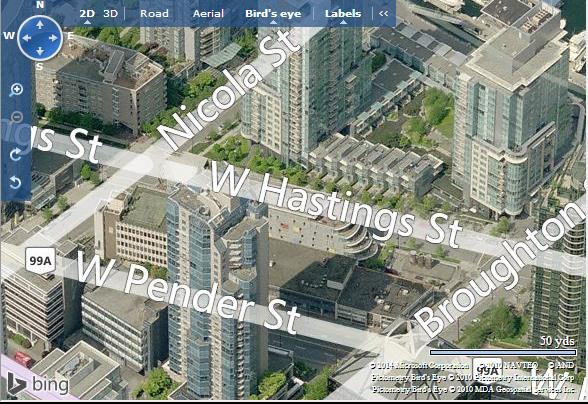The image size is (588, 404).
Task: Click the 50 yds scale bar
Action: tap(503, 352)
